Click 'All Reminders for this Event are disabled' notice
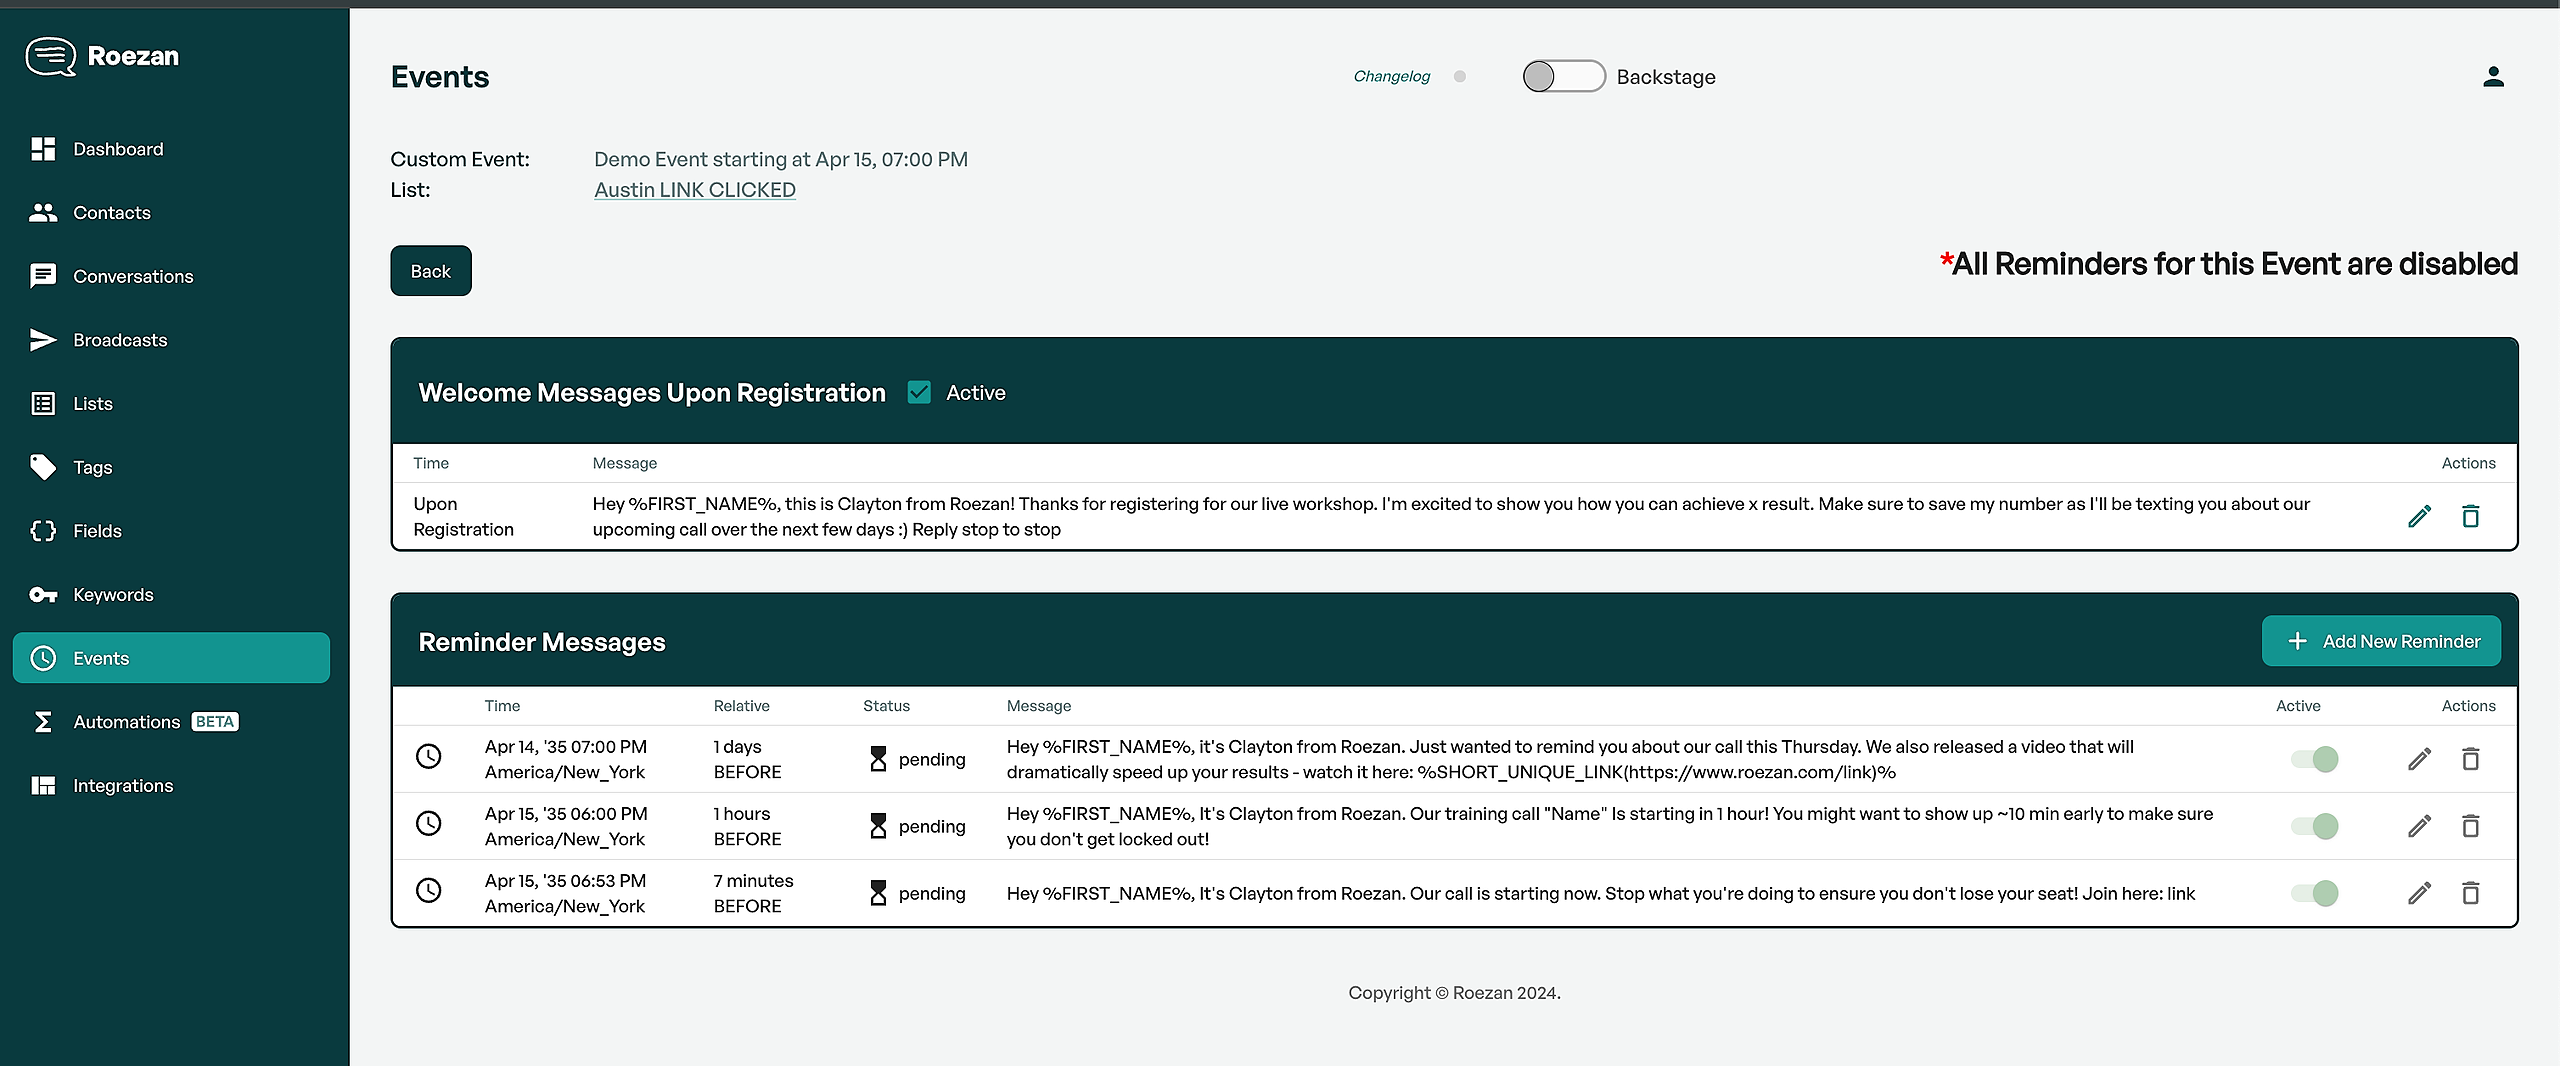 click(x=2229, y=264)
